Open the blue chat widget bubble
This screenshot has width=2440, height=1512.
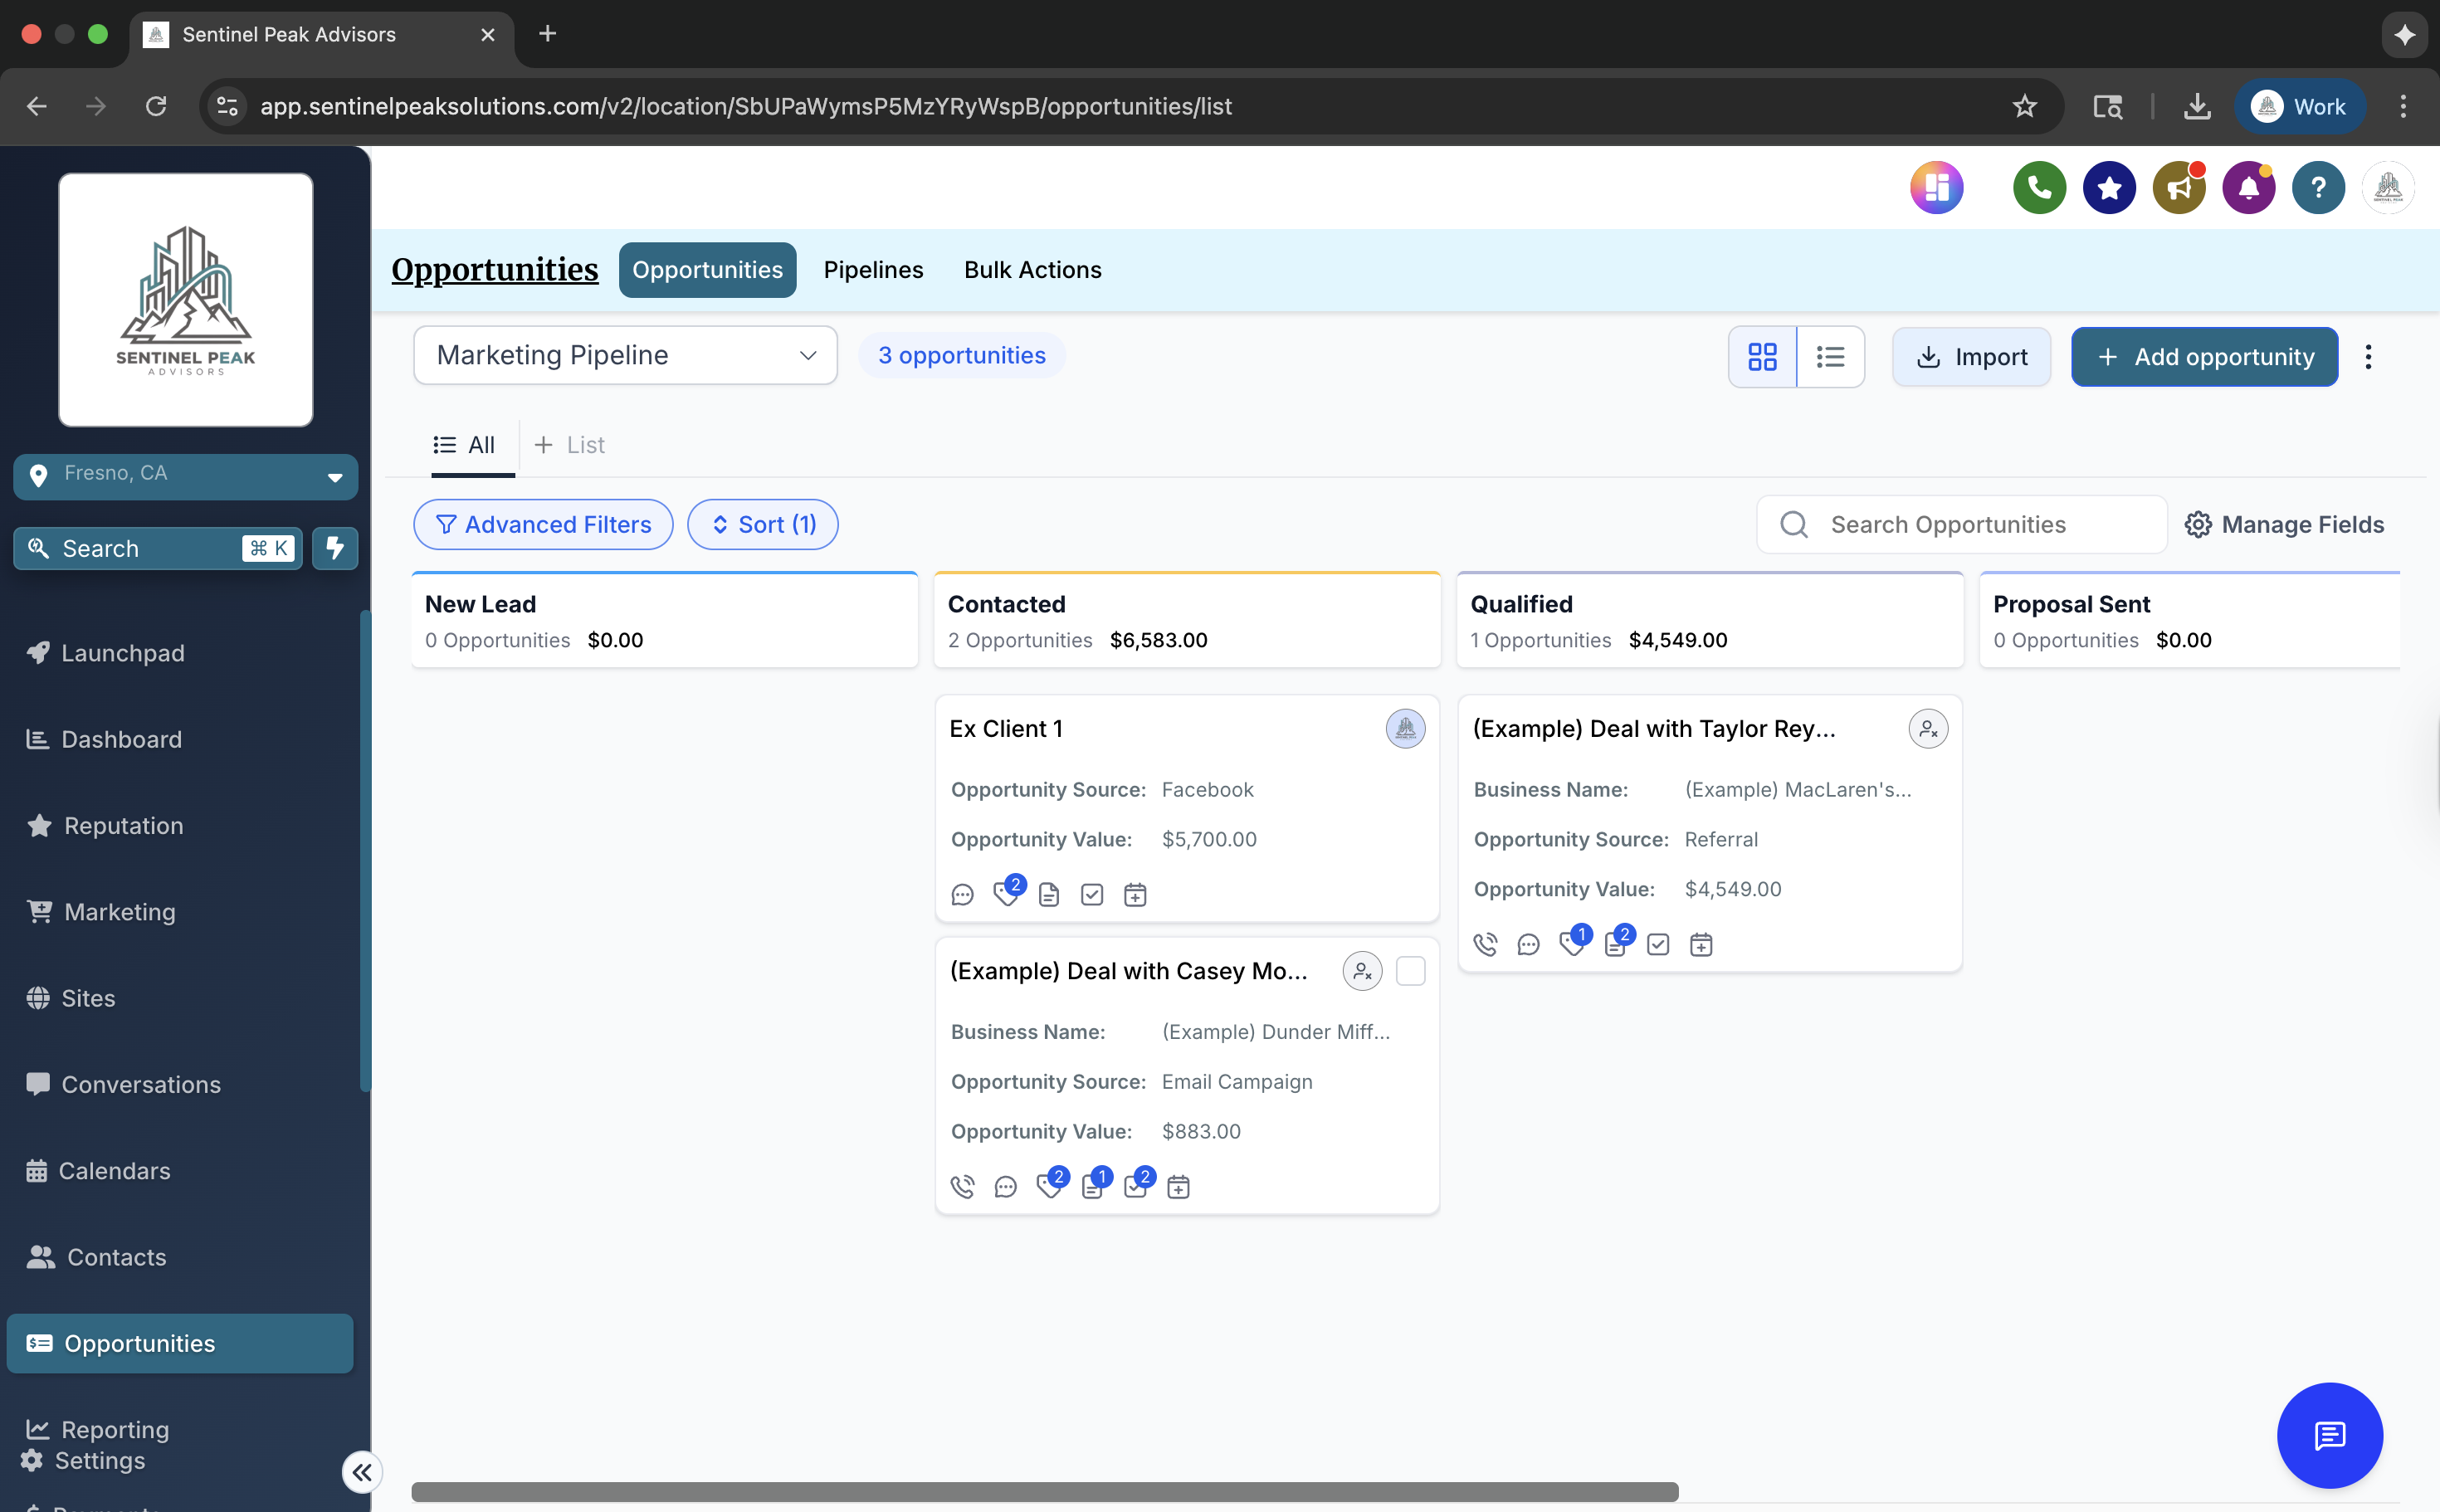click(2329, 1435)
